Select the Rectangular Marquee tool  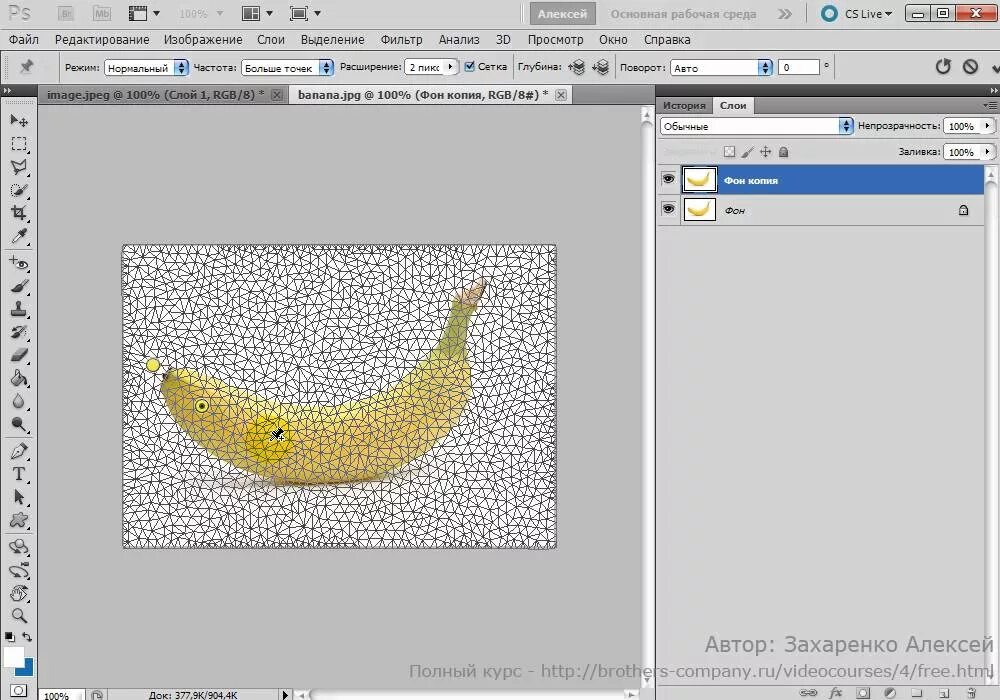[18, 144]
